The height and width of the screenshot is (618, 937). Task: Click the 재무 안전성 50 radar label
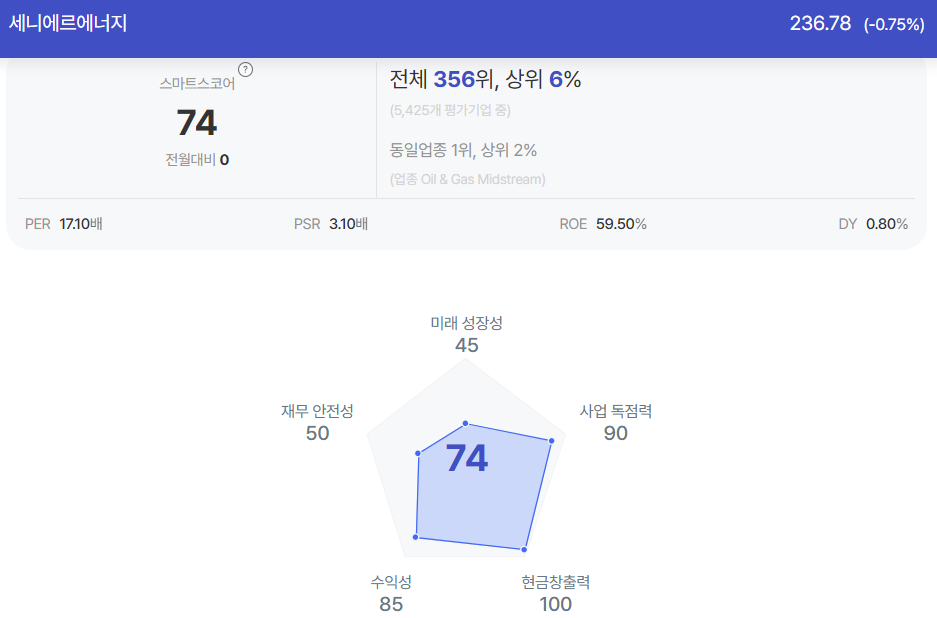coord(317,422)
